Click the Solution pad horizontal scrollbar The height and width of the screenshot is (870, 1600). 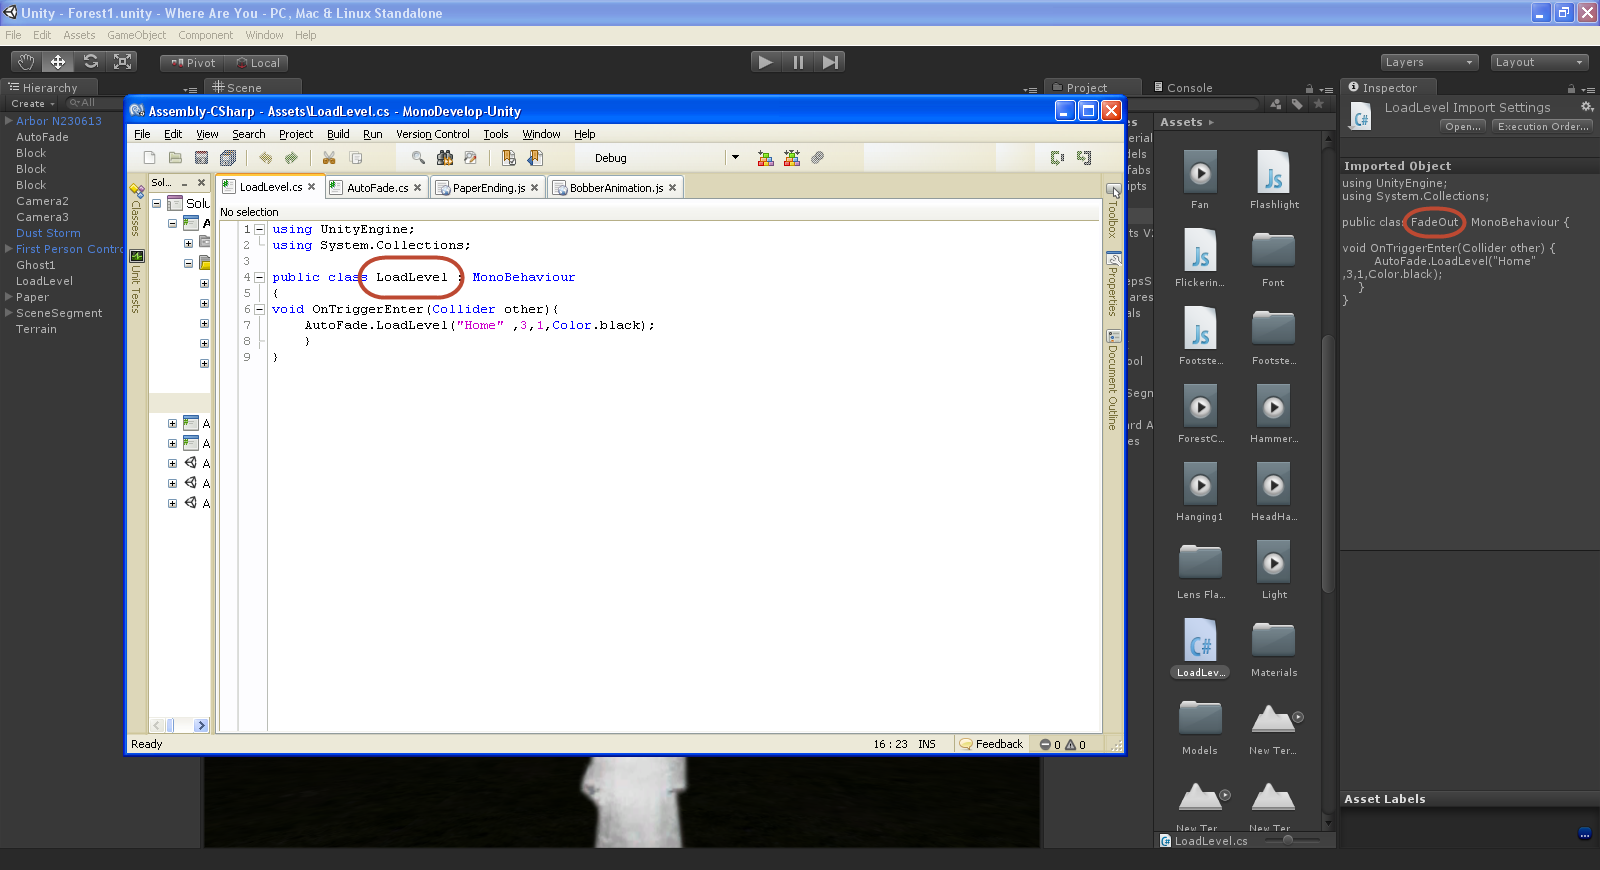click(180, 726)
